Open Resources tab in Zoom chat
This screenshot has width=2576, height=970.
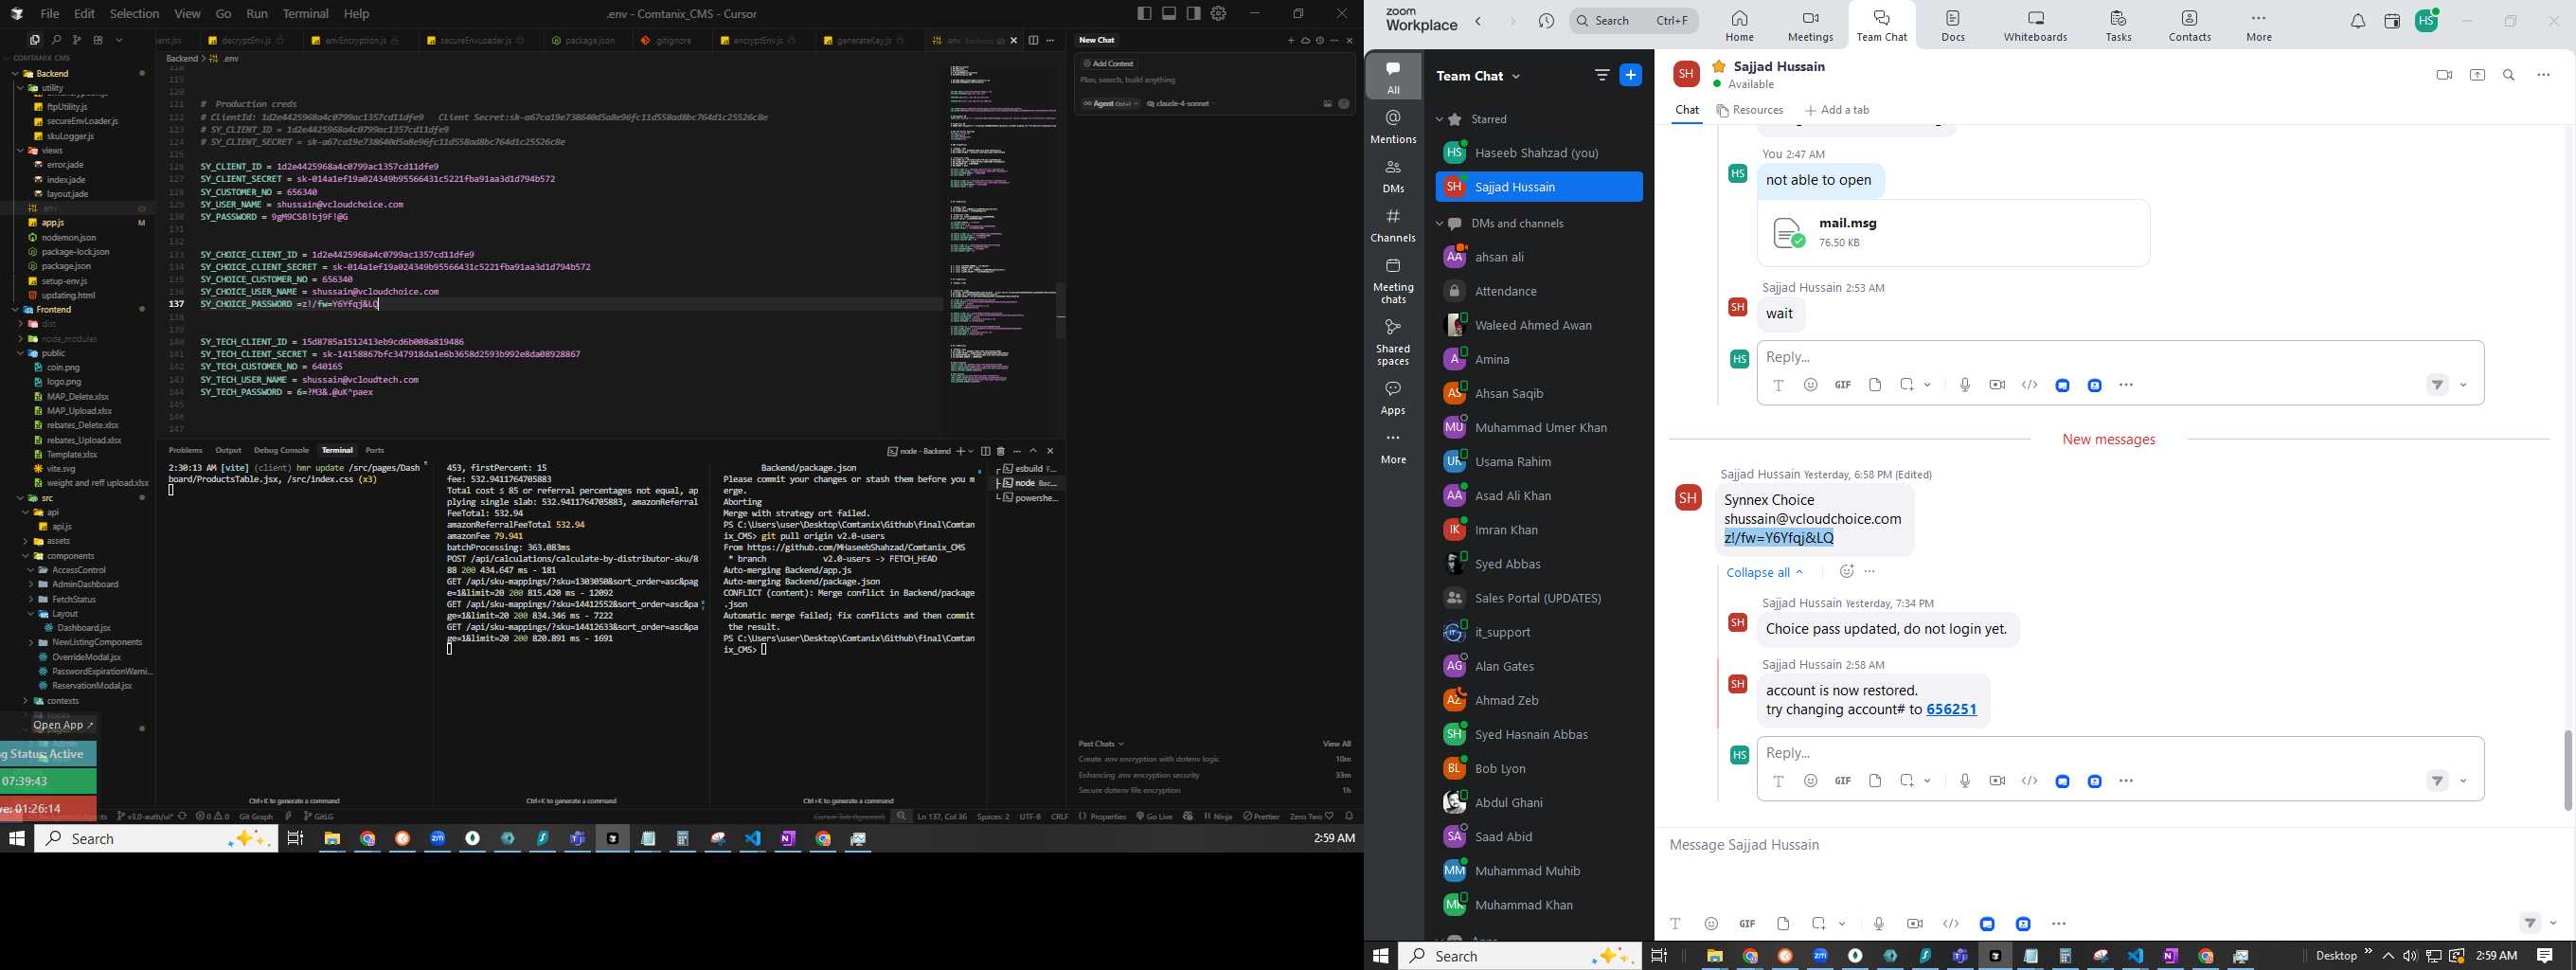pos(1750,111)
